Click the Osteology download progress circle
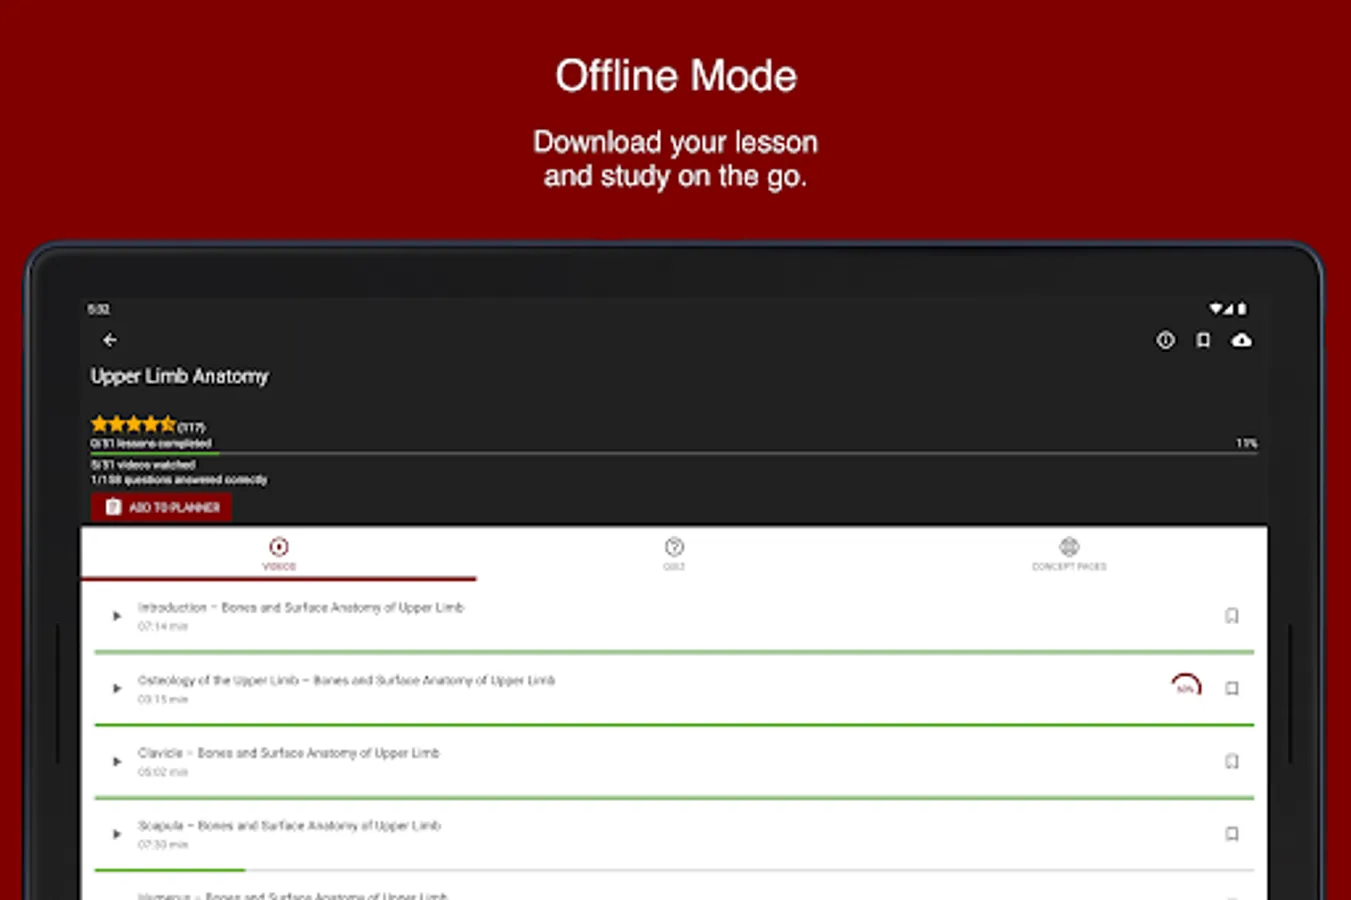Screen dimensions: 1351x900 tap(1186, 687)
